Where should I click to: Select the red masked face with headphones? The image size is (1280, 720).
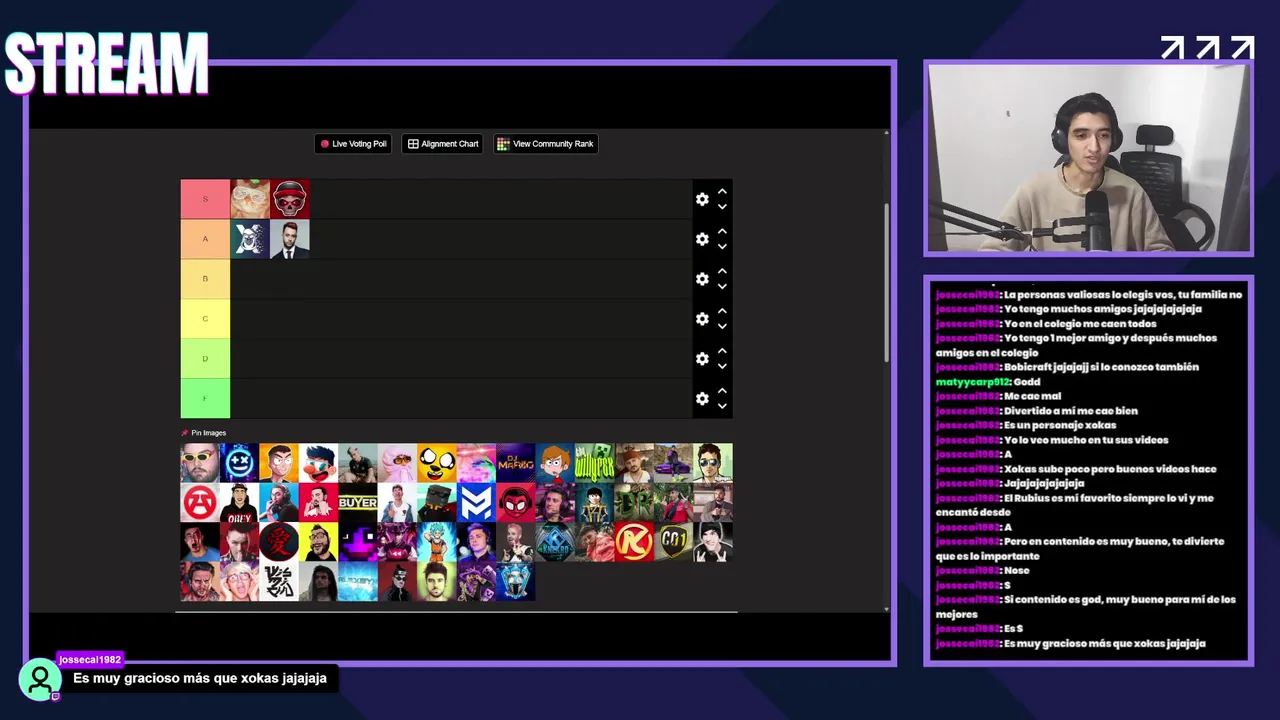pos(515,503)
